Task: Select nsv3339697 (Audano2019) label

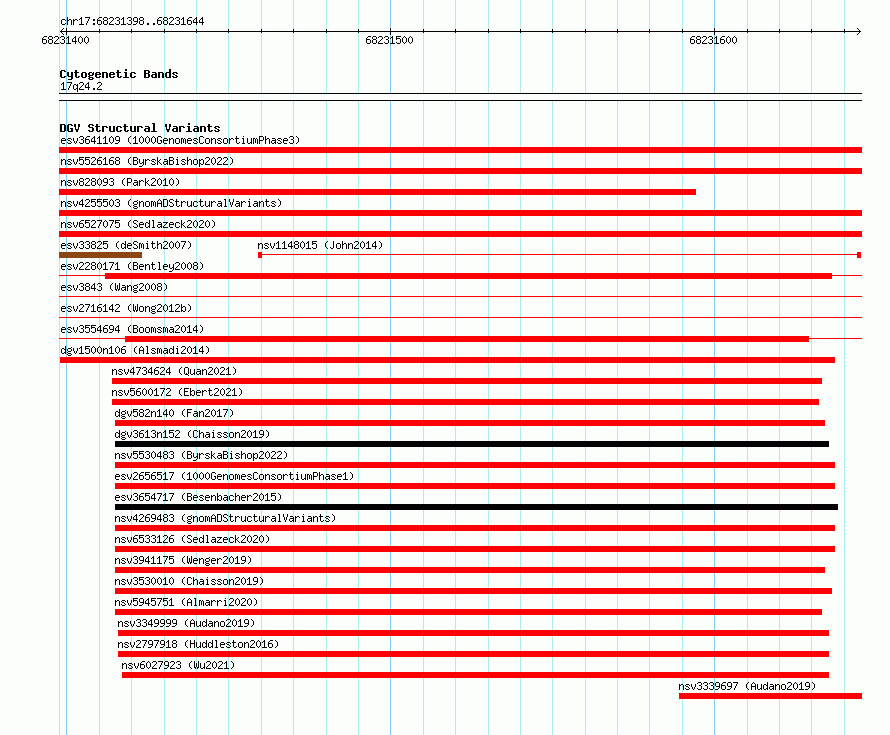Action: pos(747,686)
